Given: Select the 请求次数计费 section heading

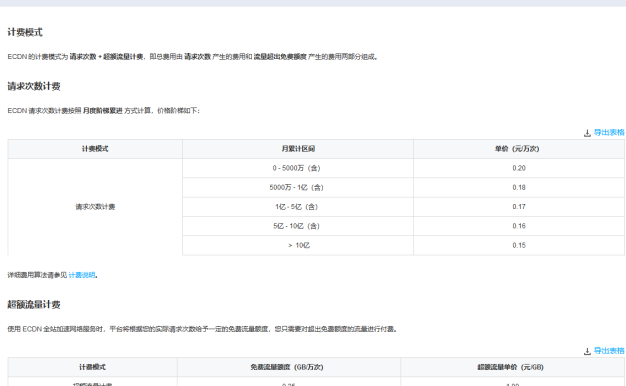Looking at the screenshot, I should point(34,86).
